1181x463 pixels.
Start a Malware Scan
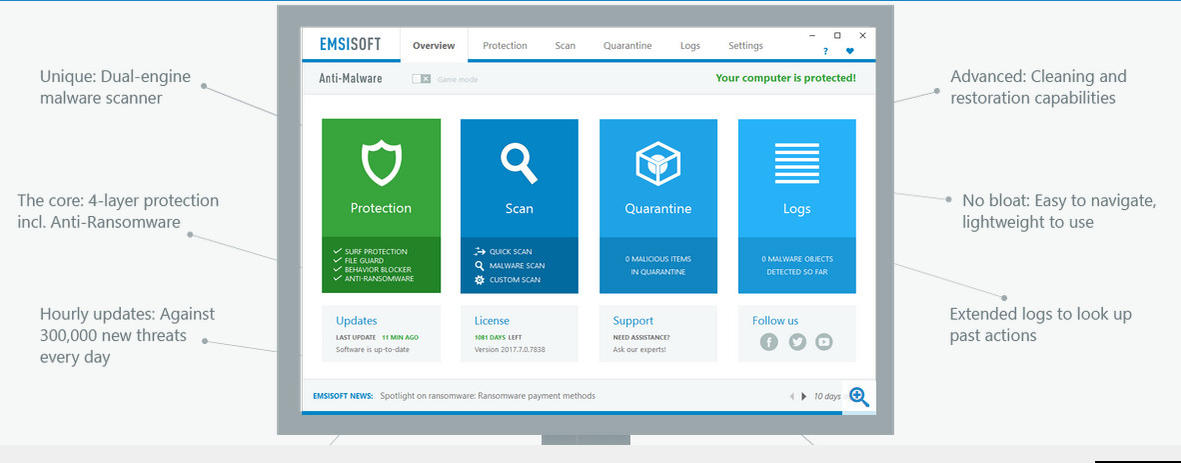(x=516, y=266)
